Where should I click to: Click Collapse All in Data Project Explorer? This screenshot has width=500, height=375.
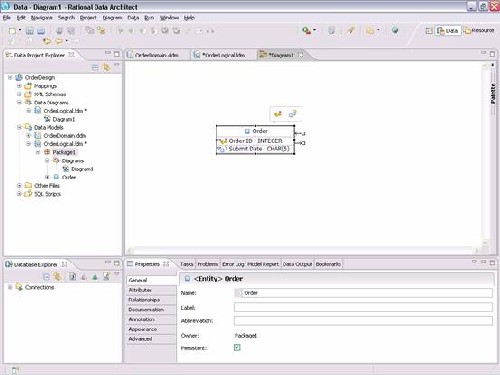(95, 68)
